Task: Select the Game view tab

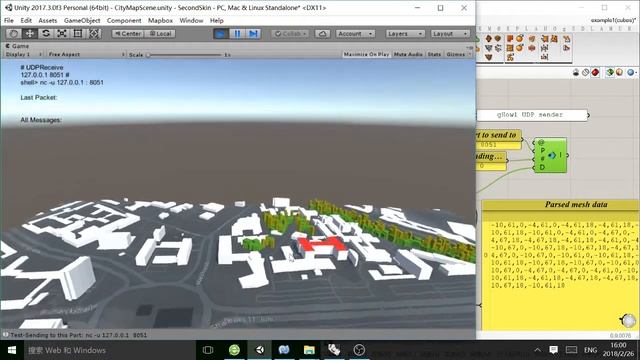Action: click(17, 46)
